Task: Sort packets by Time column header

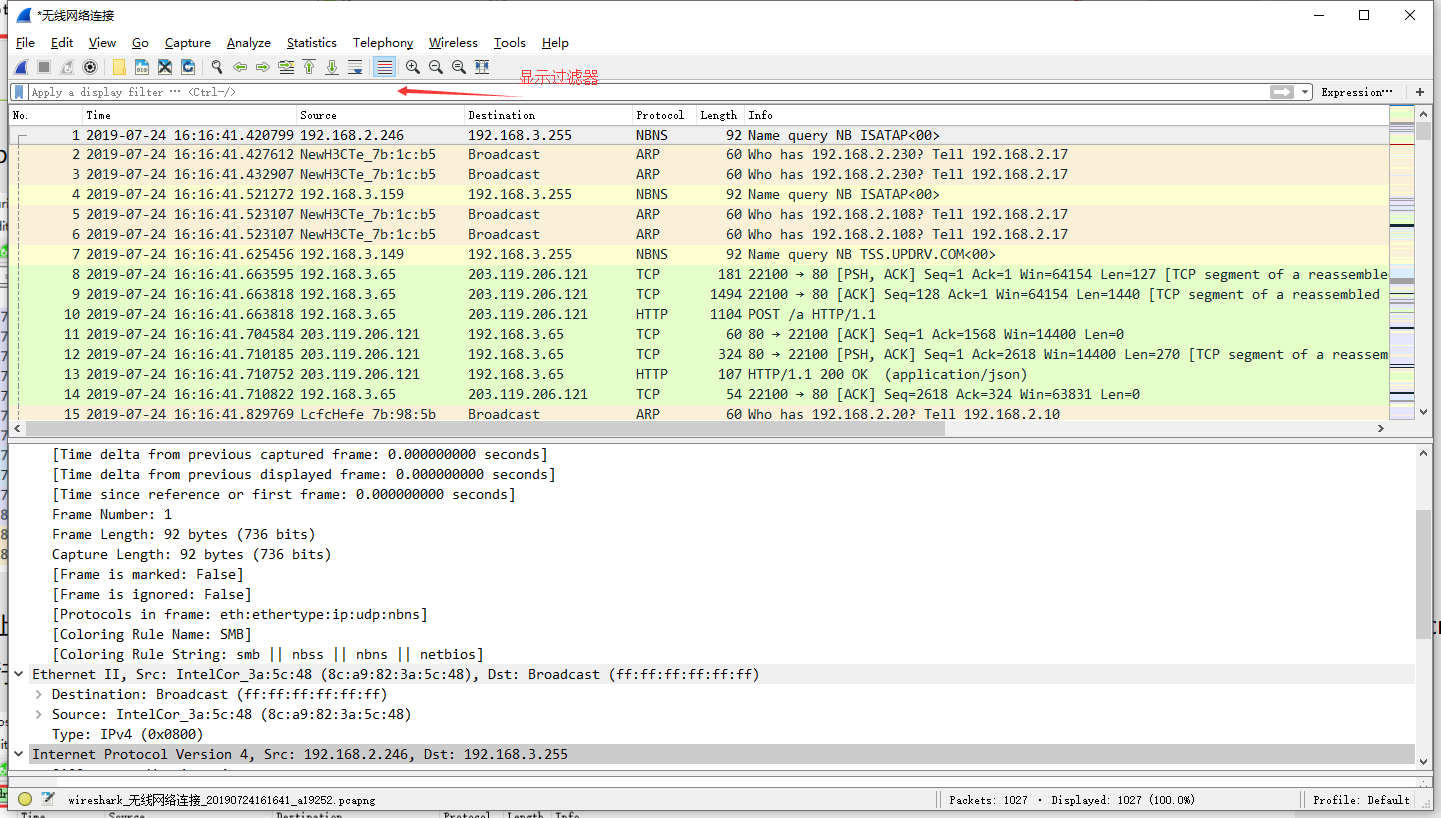Action: 189,115
